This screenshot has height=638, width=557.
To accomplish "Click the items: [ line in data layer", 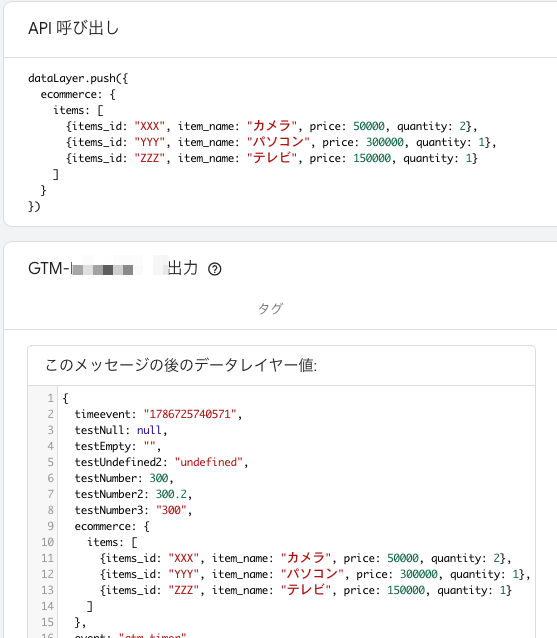I will click(112, 542).
